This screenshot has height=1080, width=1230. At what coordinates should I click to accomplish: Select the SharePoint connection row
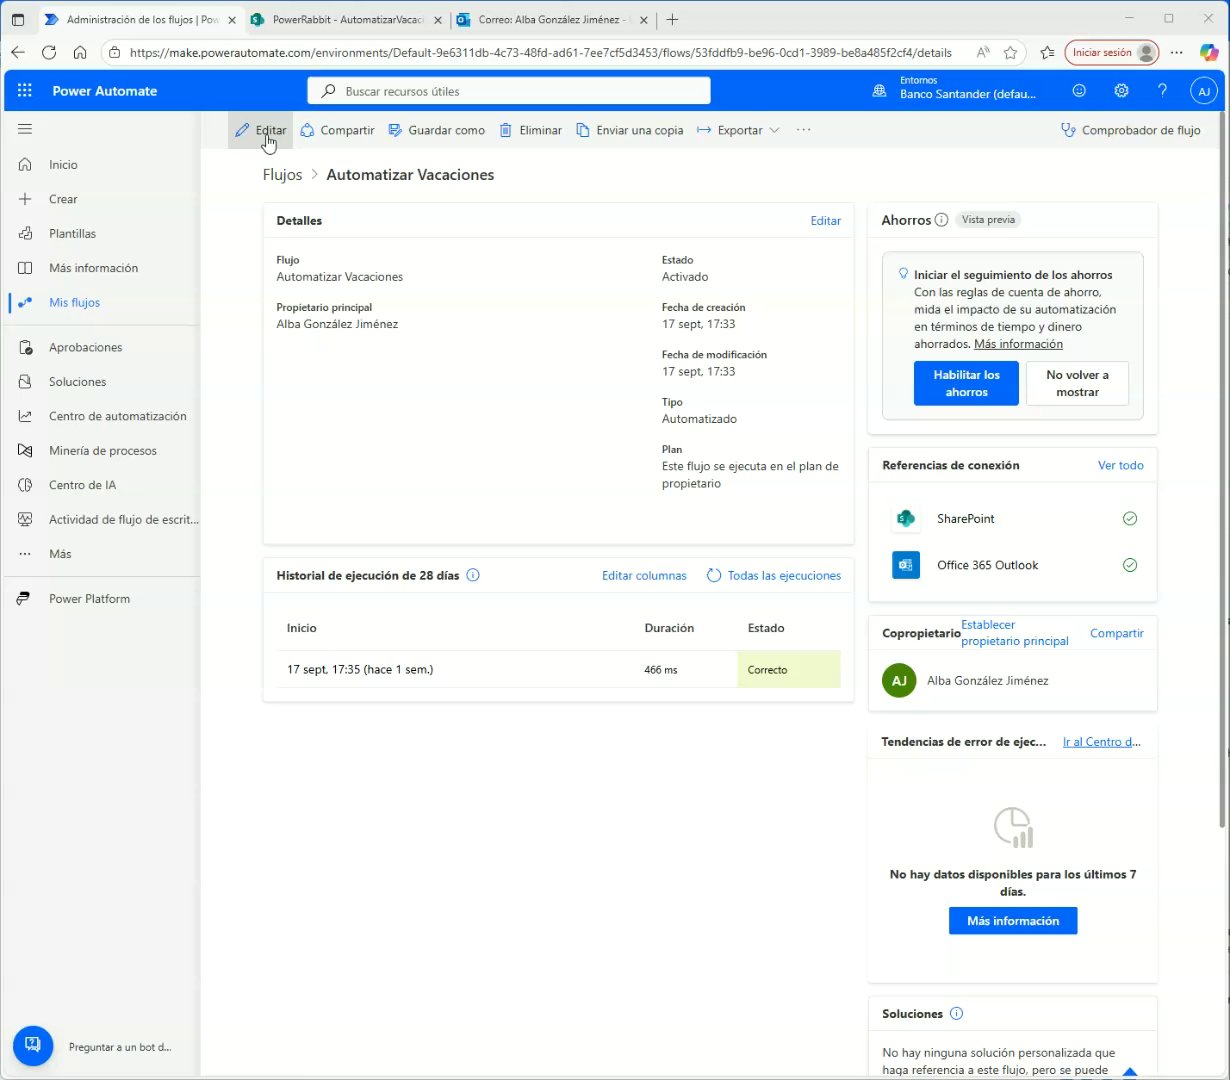(x=1013, y=519)
